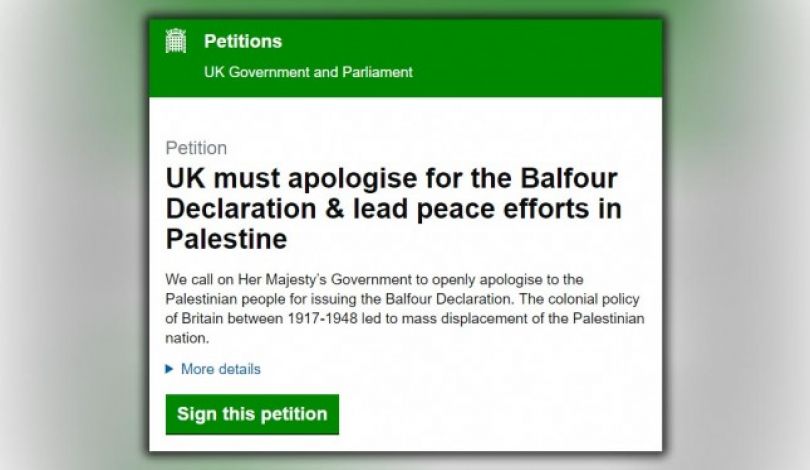The height and width of the screenshot is (470, 810).
Task: Click blank white space right of Sign button
Action: [x=500, y=414]
